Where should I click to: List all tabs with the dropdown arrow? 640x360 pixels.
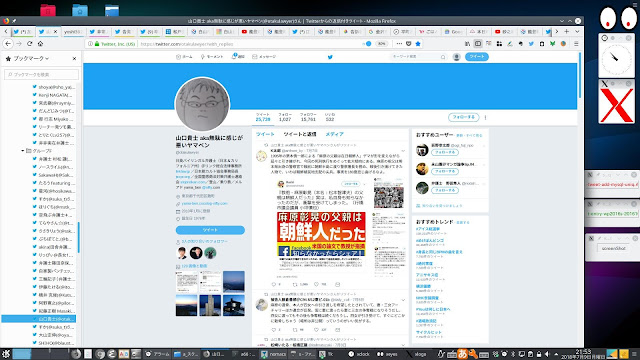tap(577, 31)
